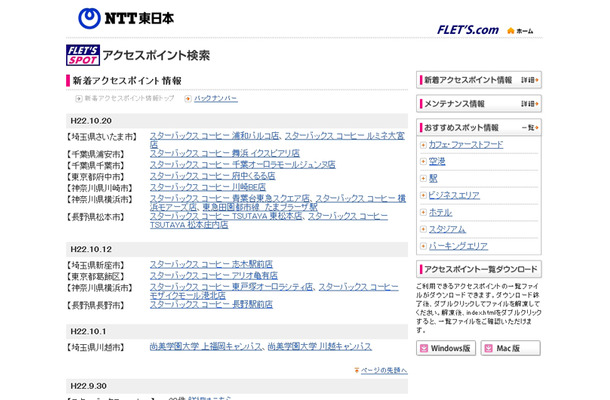
Task: Click the 【千葉県浦安市】 region label
Action: click(x=96, y=154)
